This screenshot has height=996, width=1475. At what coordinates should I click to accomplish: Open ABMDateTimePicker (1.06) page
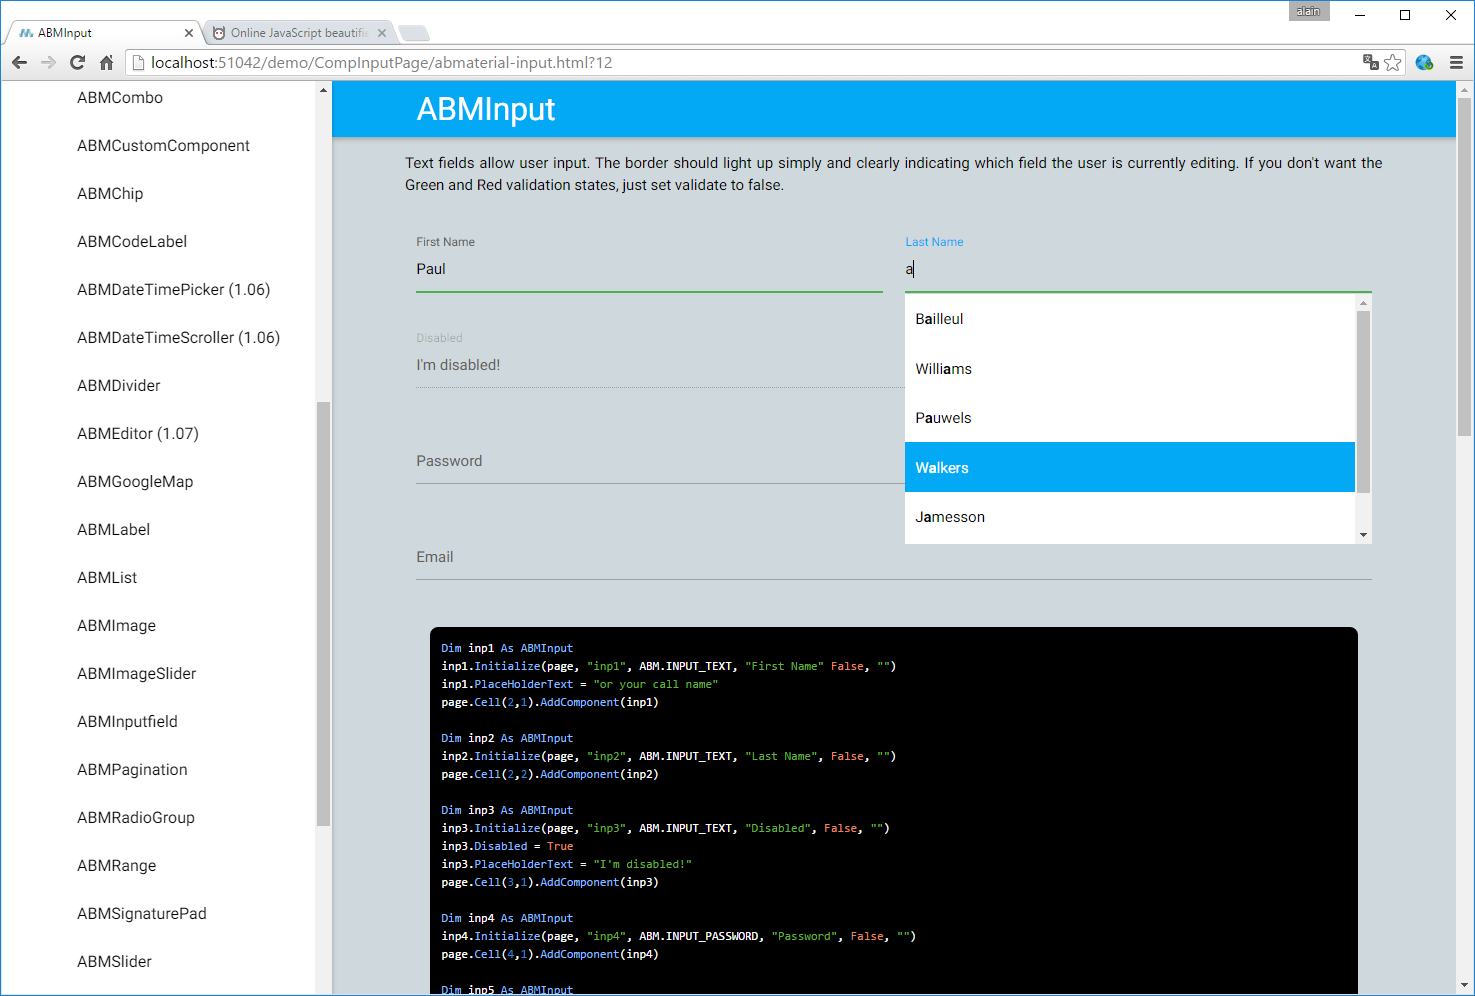[174, 290]
